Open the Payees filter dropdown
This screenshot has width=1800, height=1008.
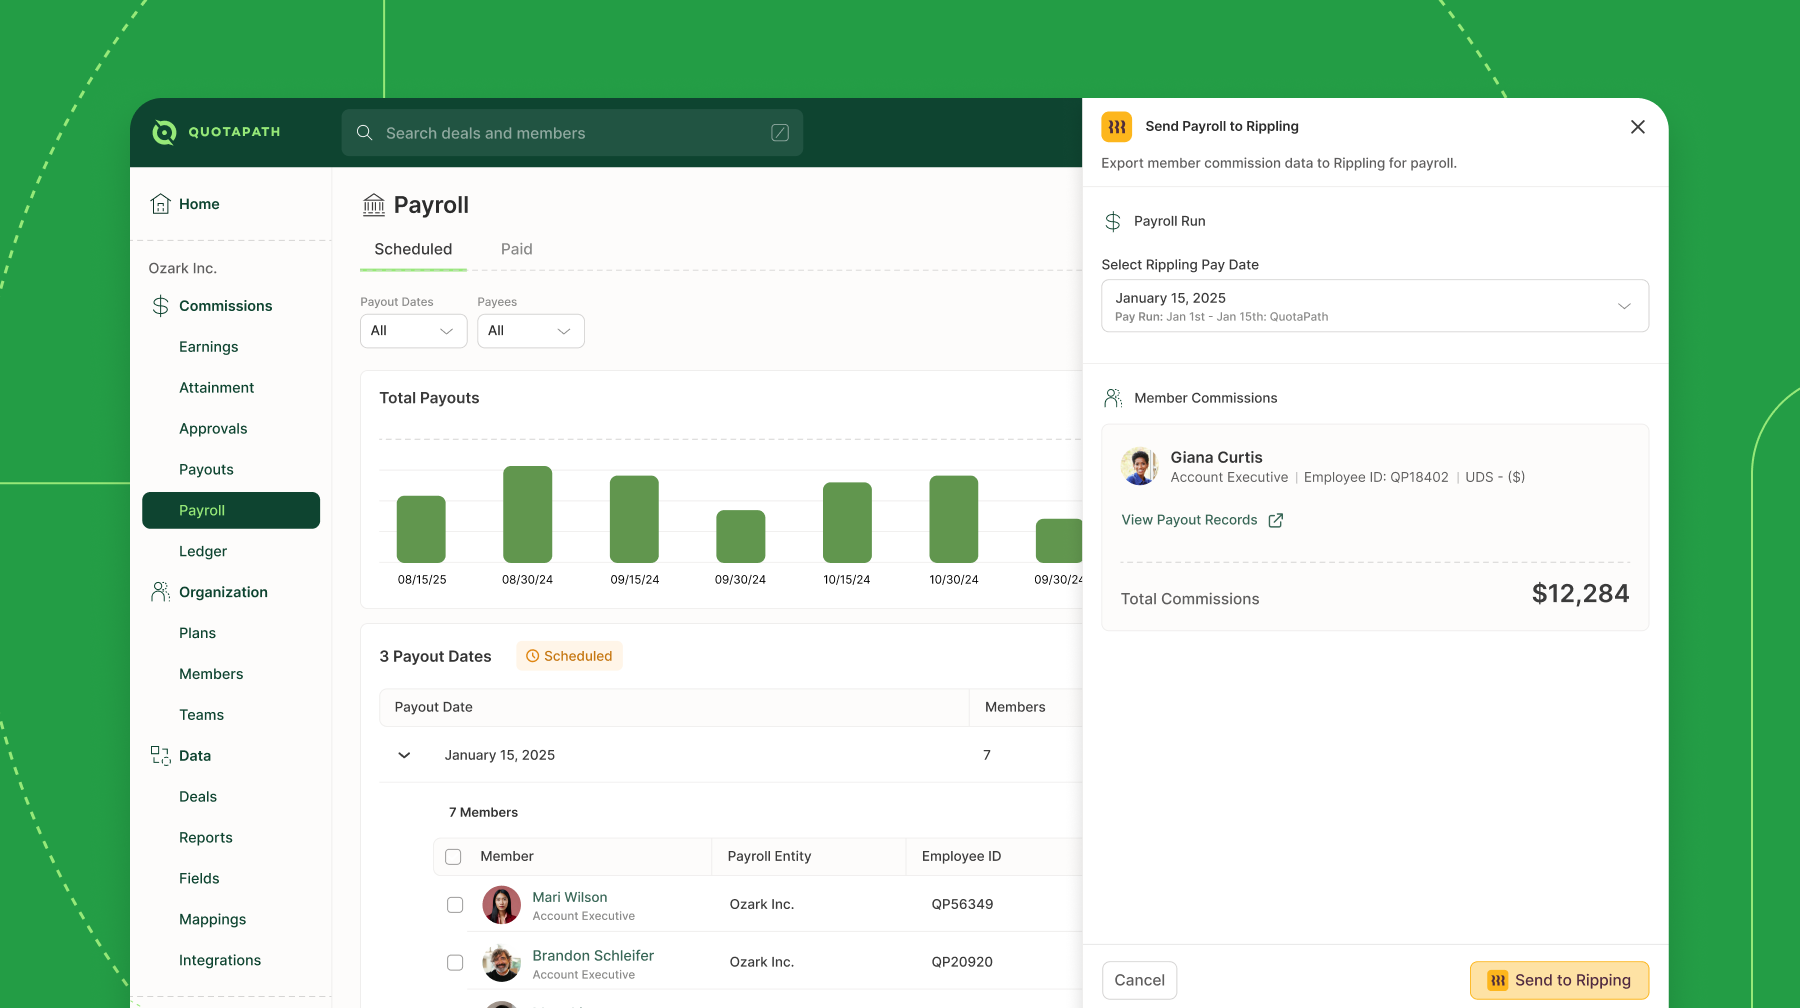pos(531,331)
